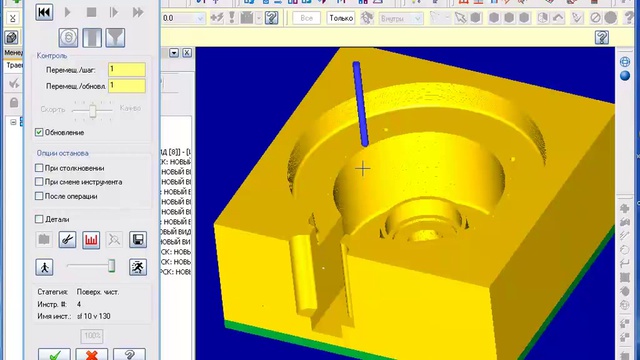The image size is (640, 360).
Task: Click the 3D cube icon at left edge
Action: (12, 38)
